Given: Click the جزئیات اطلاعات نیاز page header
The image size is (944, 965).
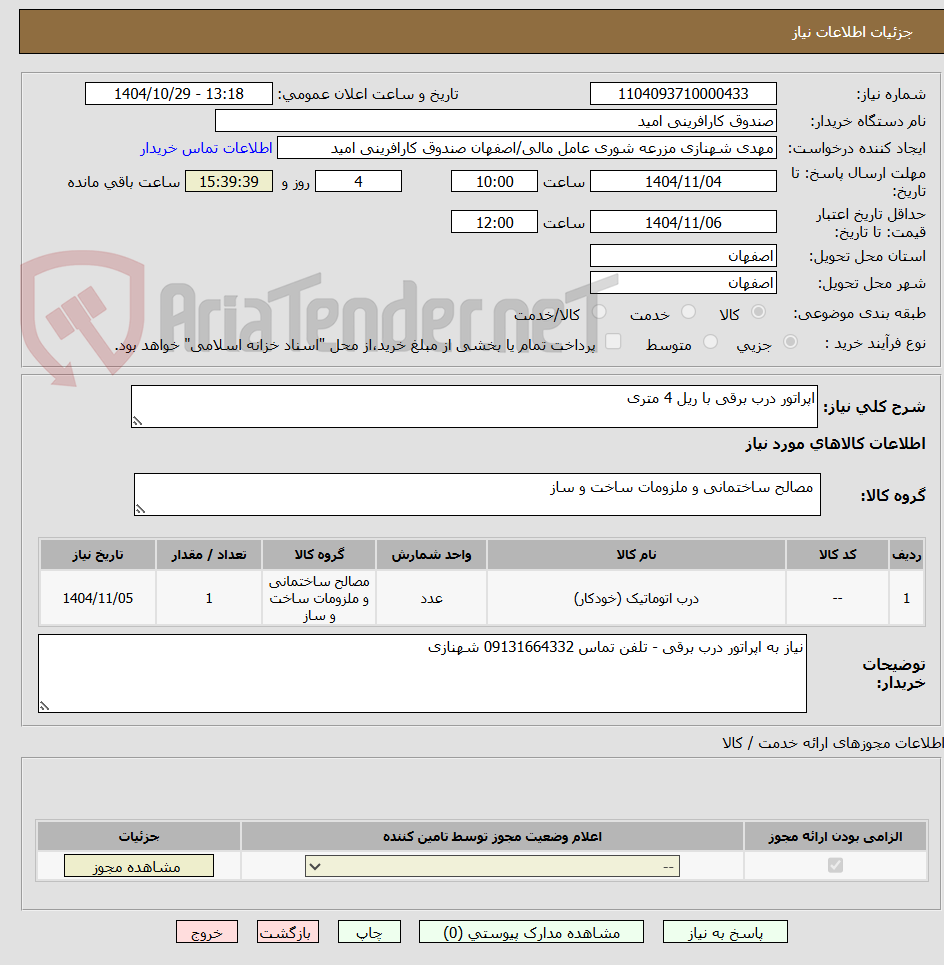Looking at the screenshot, I should click(x=852, y=32).
